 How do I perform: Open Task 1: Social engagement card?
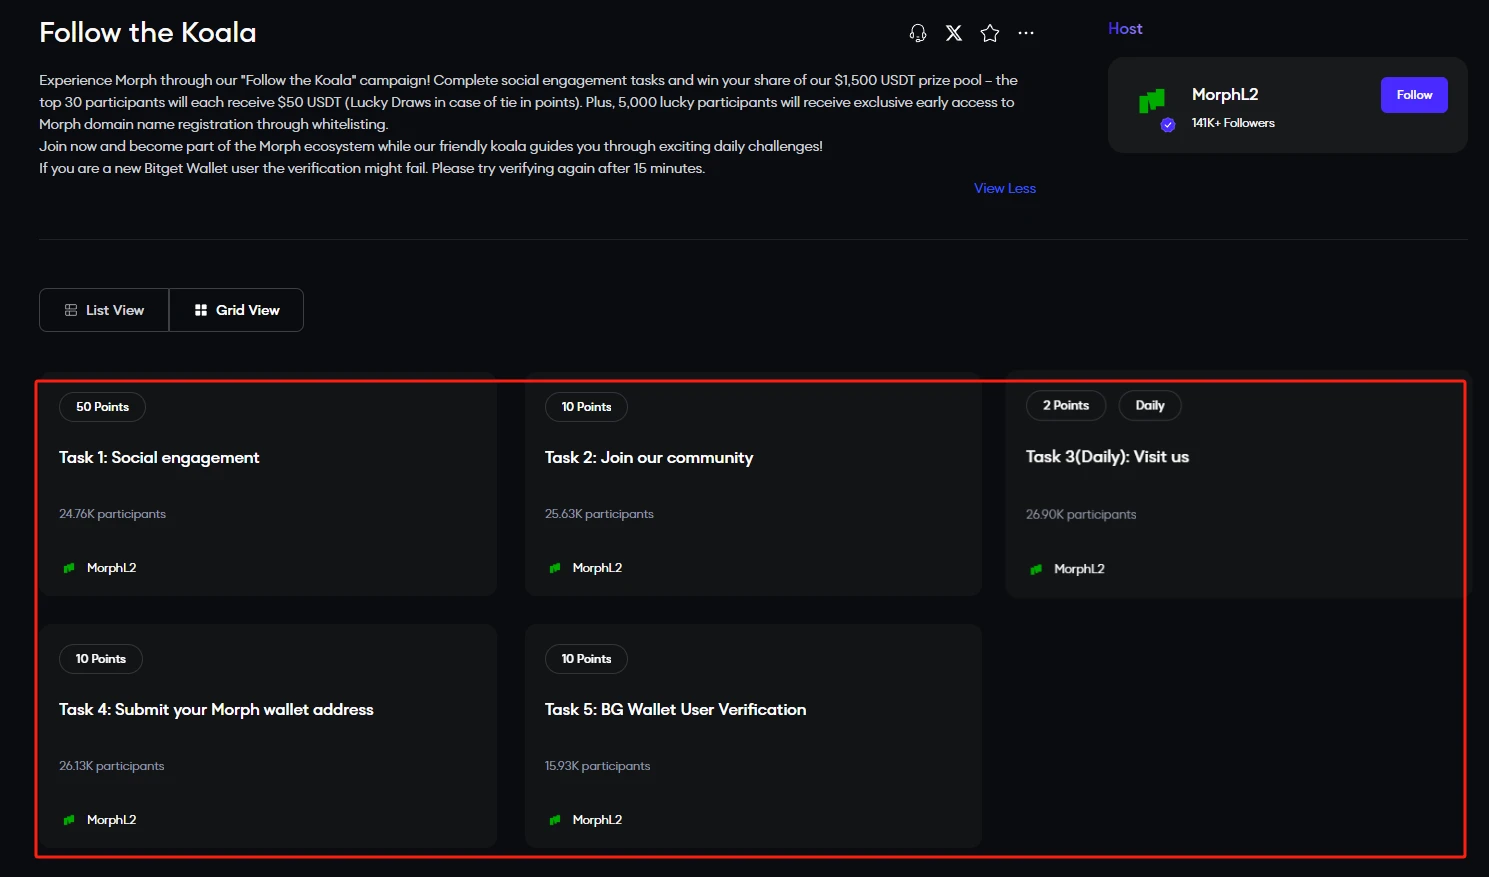159,458
